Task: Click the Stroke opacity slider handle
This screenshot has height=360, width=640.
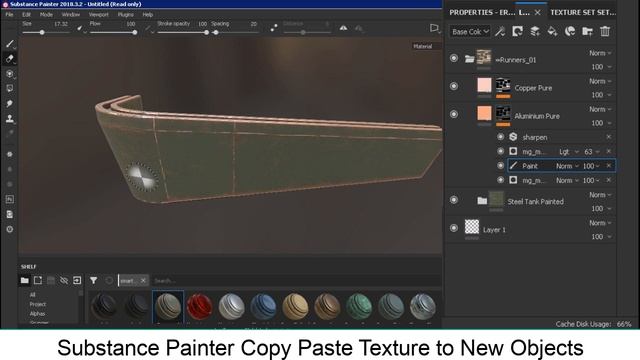Action: point(206,32)
